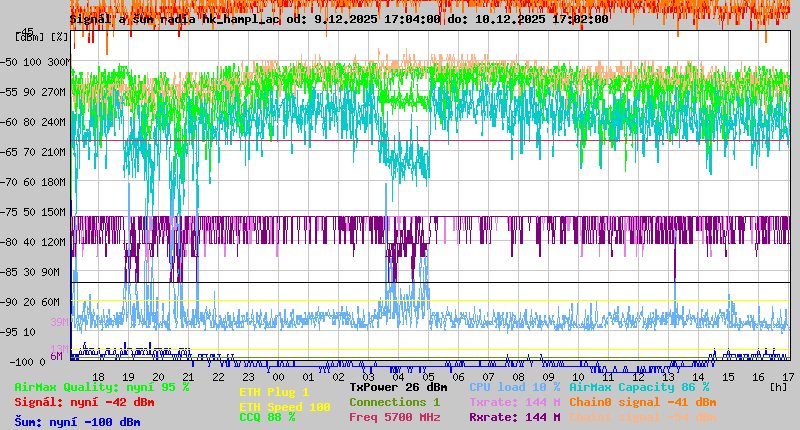This screenshot has height=430, width=800.
Task: Click the 12 hour tick on time axis
Action: pos(639,376)
